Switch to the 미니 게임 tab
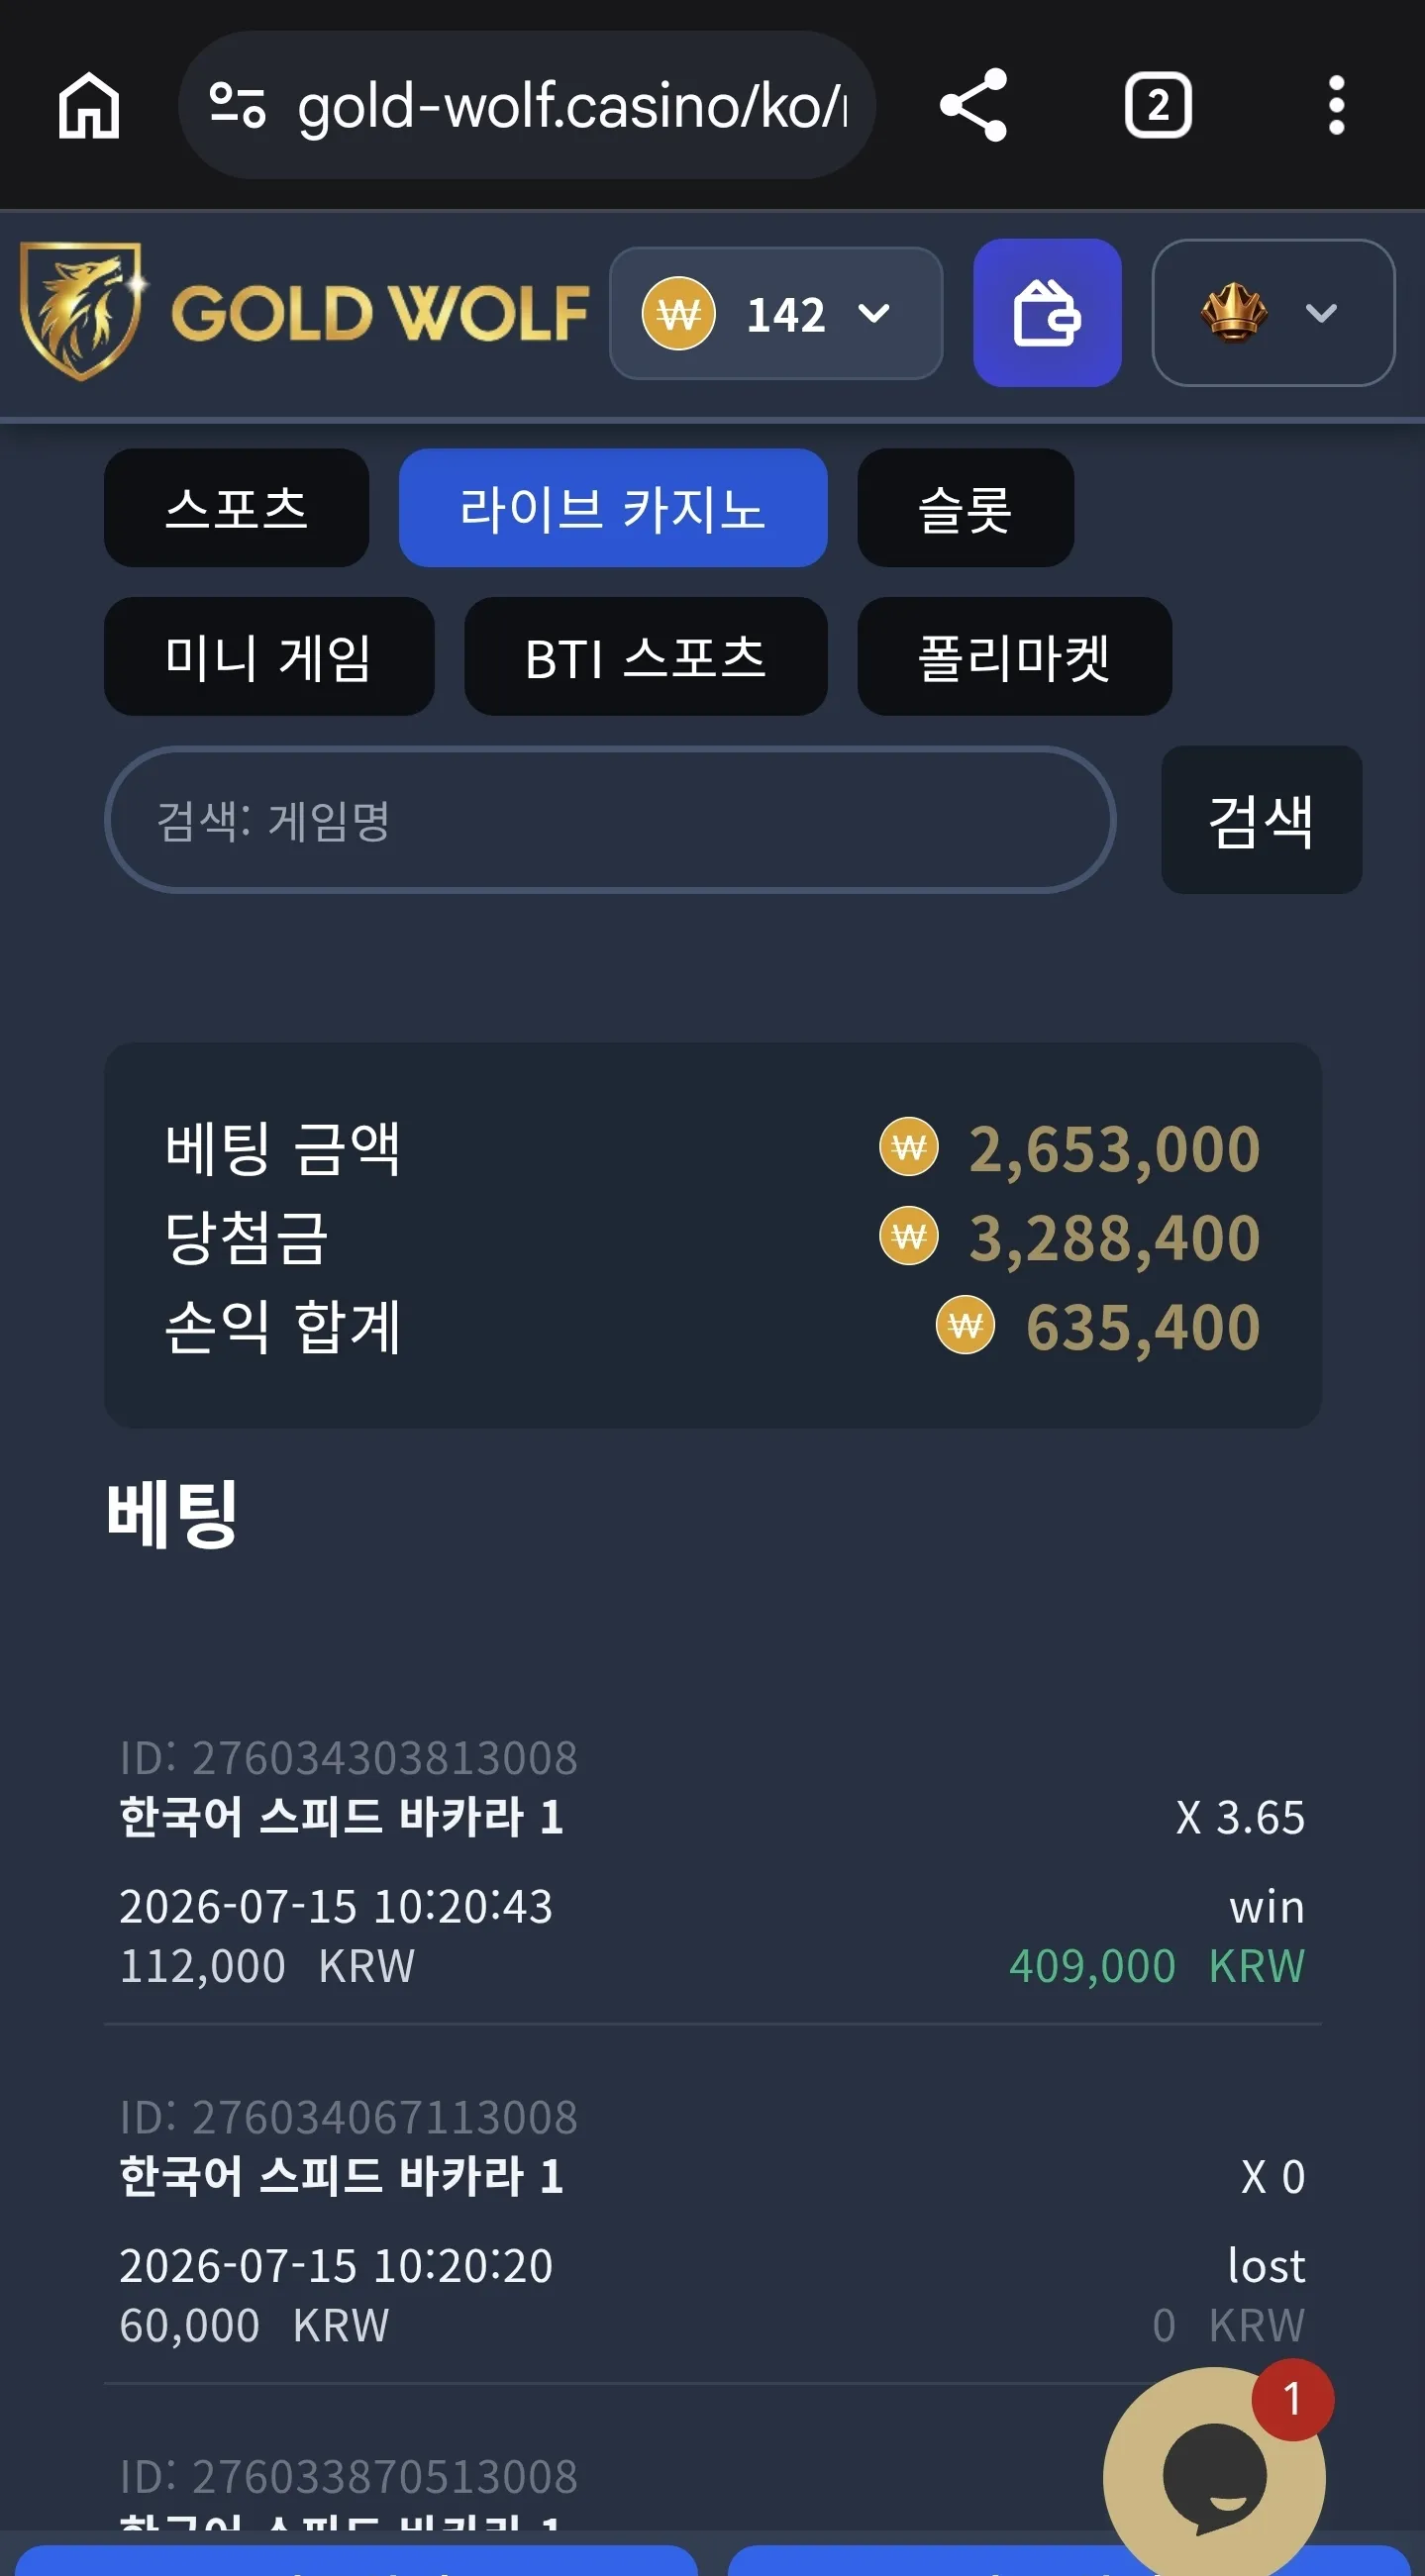The height and width of the screenshot is (2576, 1425). 269,657
